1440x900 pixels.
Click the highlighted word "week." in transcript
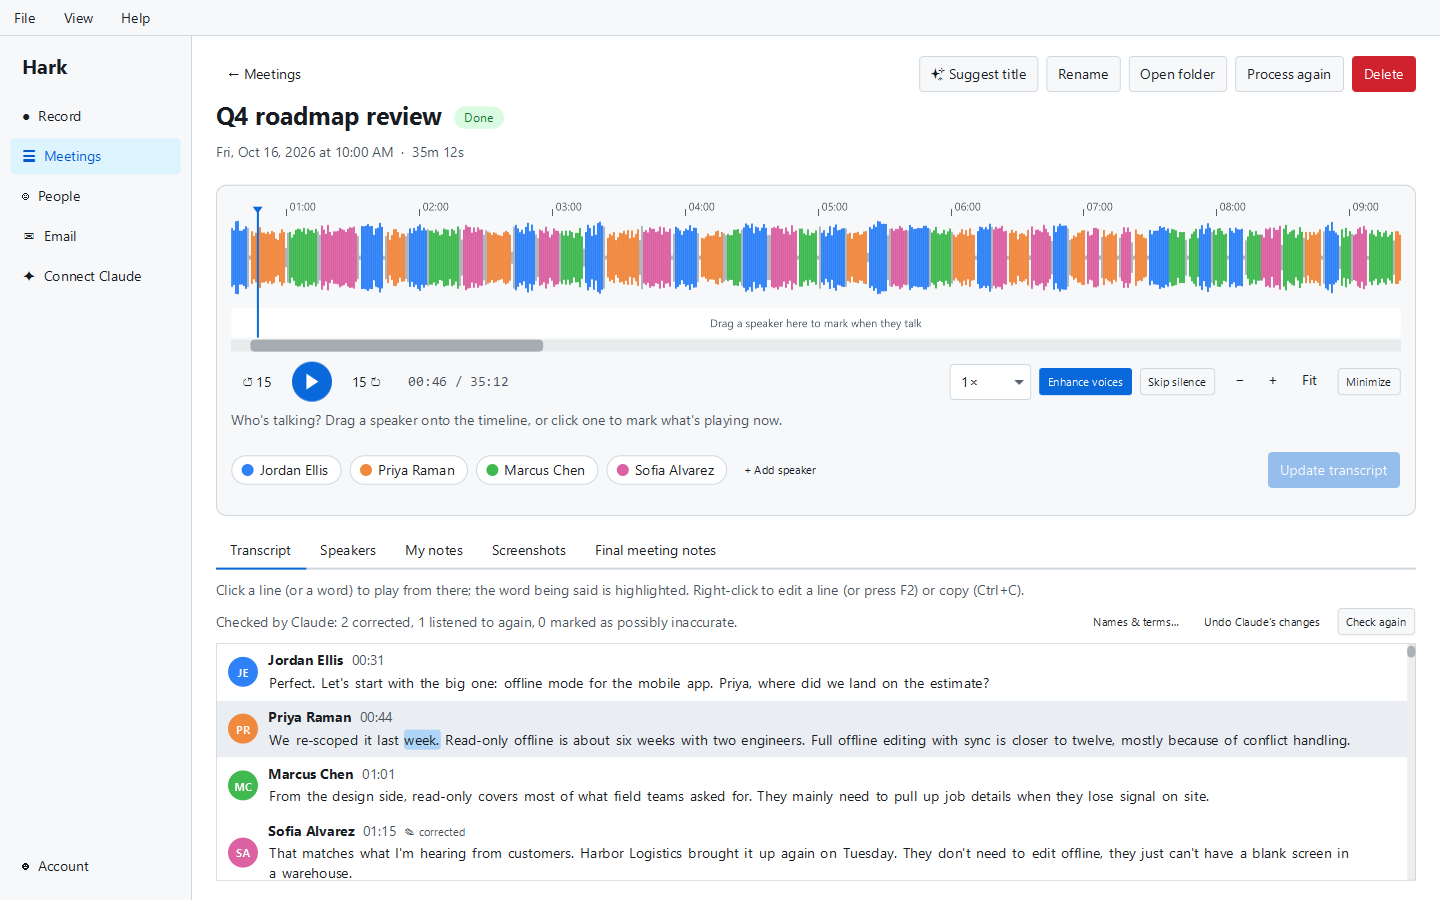[421, 740]
